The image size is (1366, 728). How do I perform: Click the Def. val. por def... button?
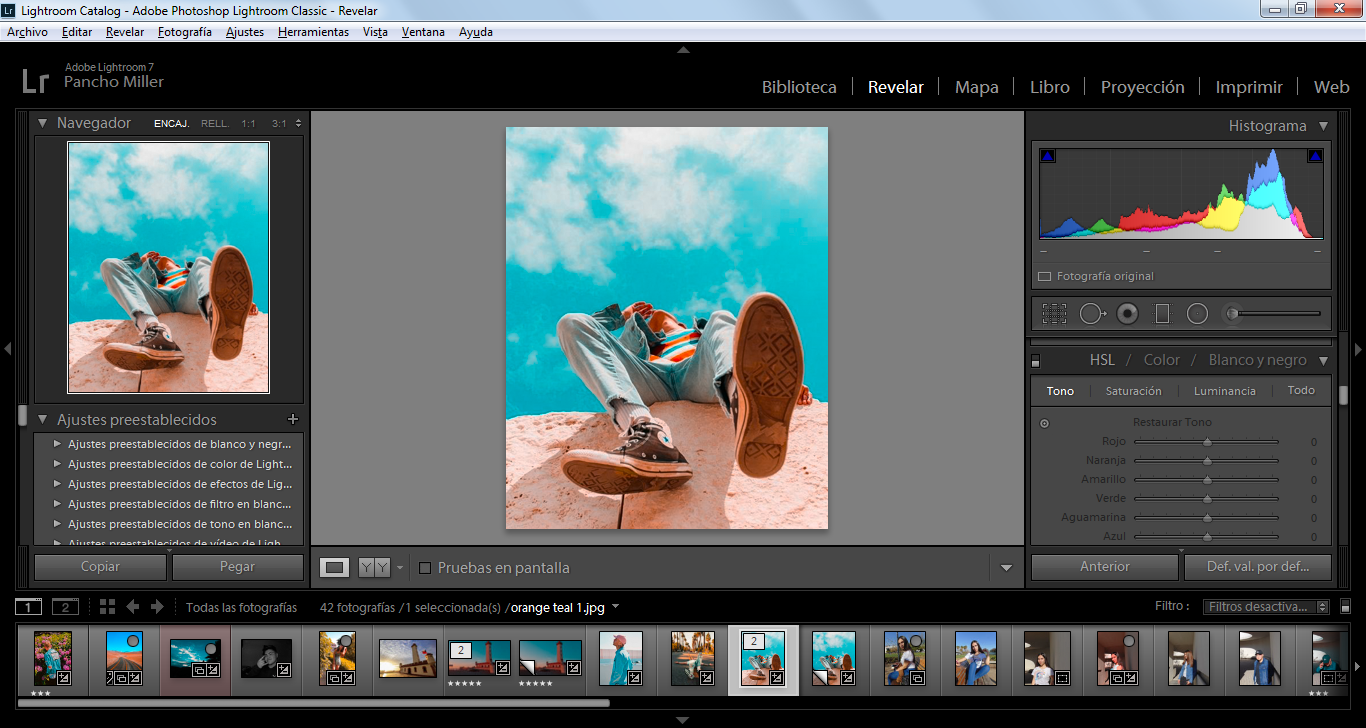point(1258,566)
